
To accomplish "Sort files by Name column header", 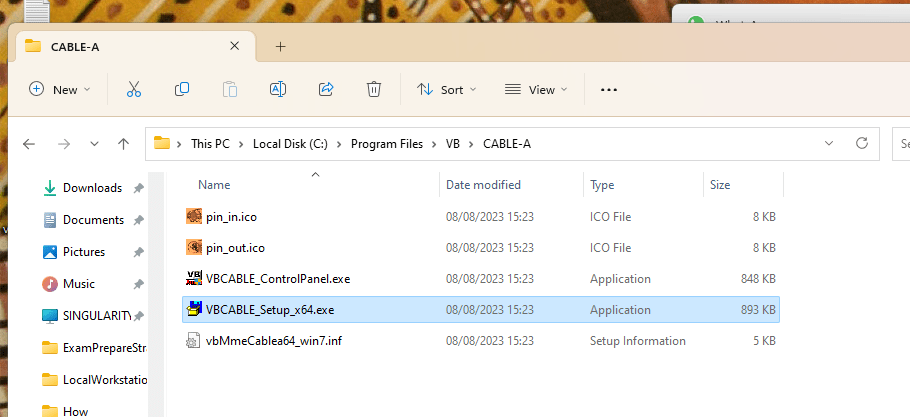I will [214, 185].
